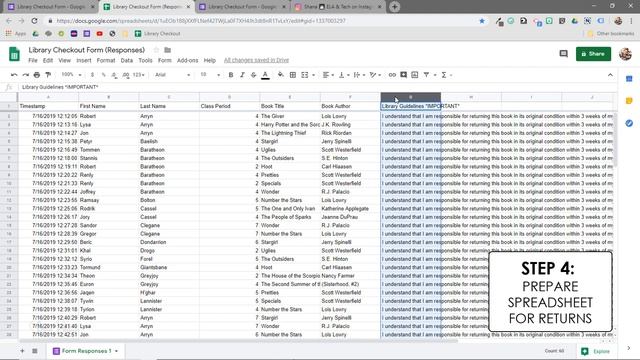Screen dimensions: 640x360
Task: Show the all sheets list
Action: pyautogui.click(x=35, y=351)
